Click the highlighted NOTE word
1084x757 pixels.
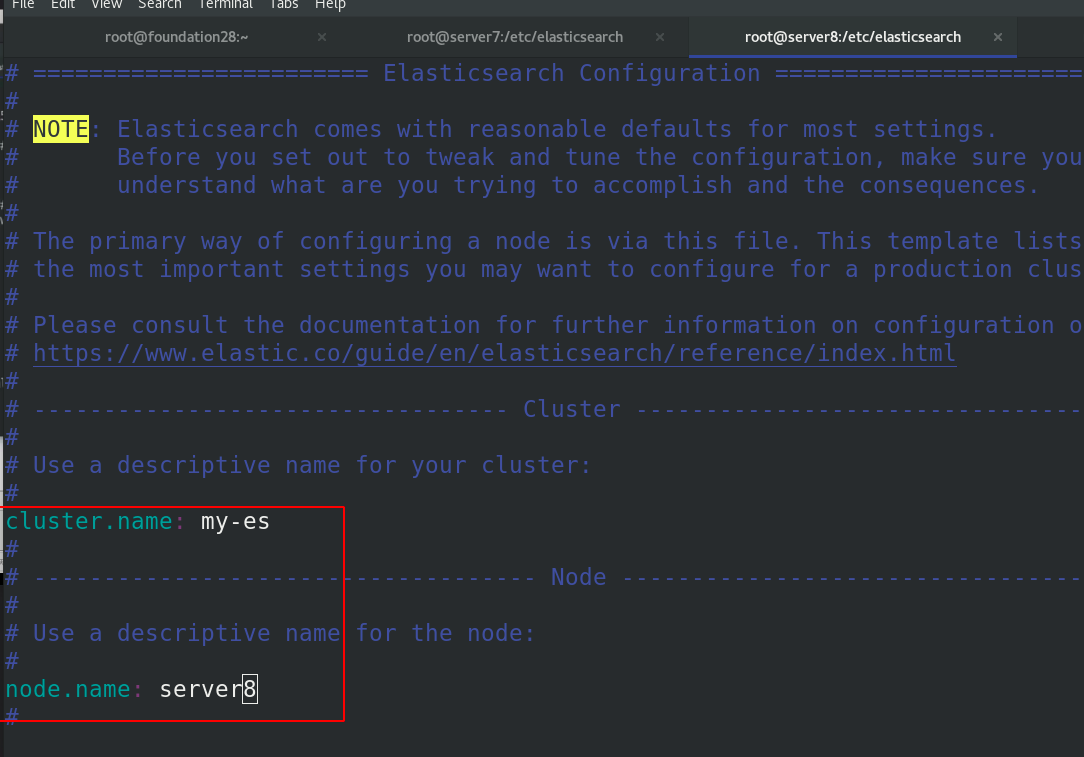[61, 129]
